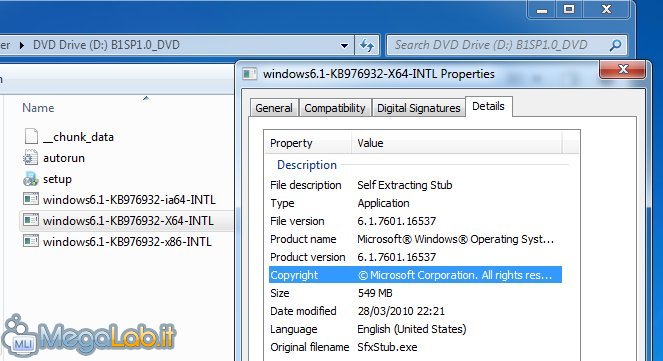
Task: Maximize the Explorer window
Action: (569, 9)
